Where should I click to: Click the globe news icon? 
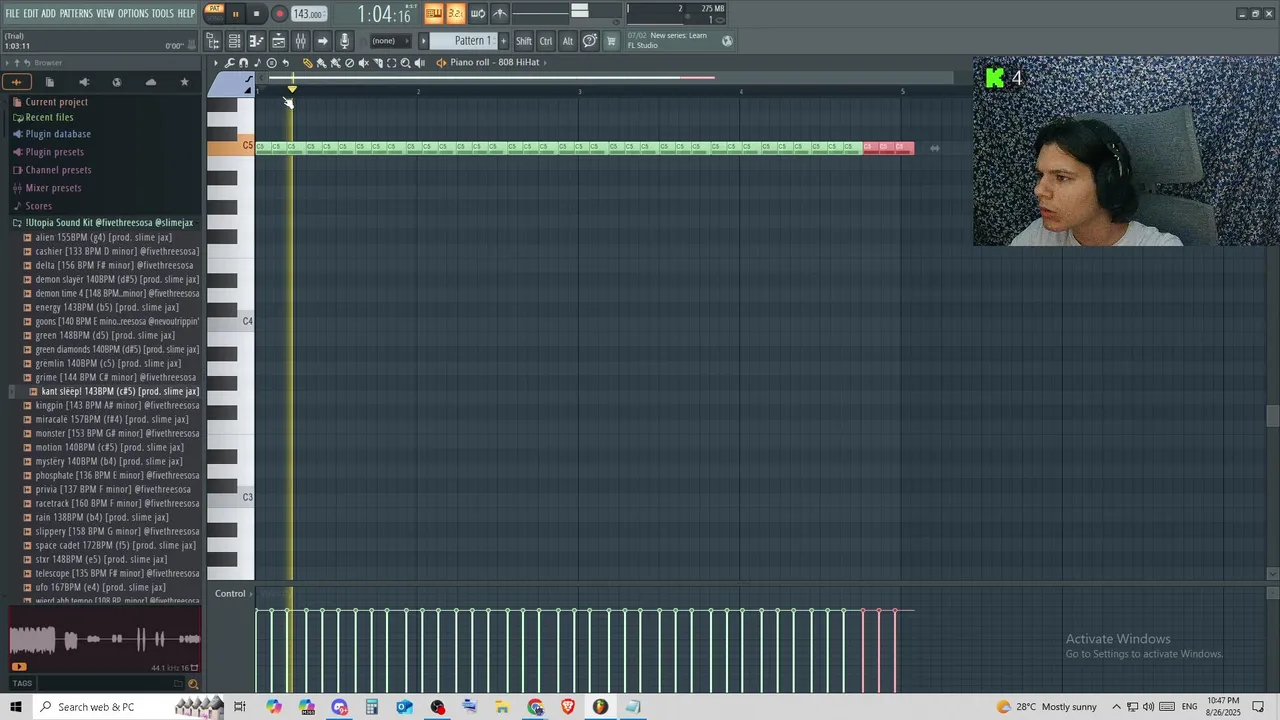(727, 41)
